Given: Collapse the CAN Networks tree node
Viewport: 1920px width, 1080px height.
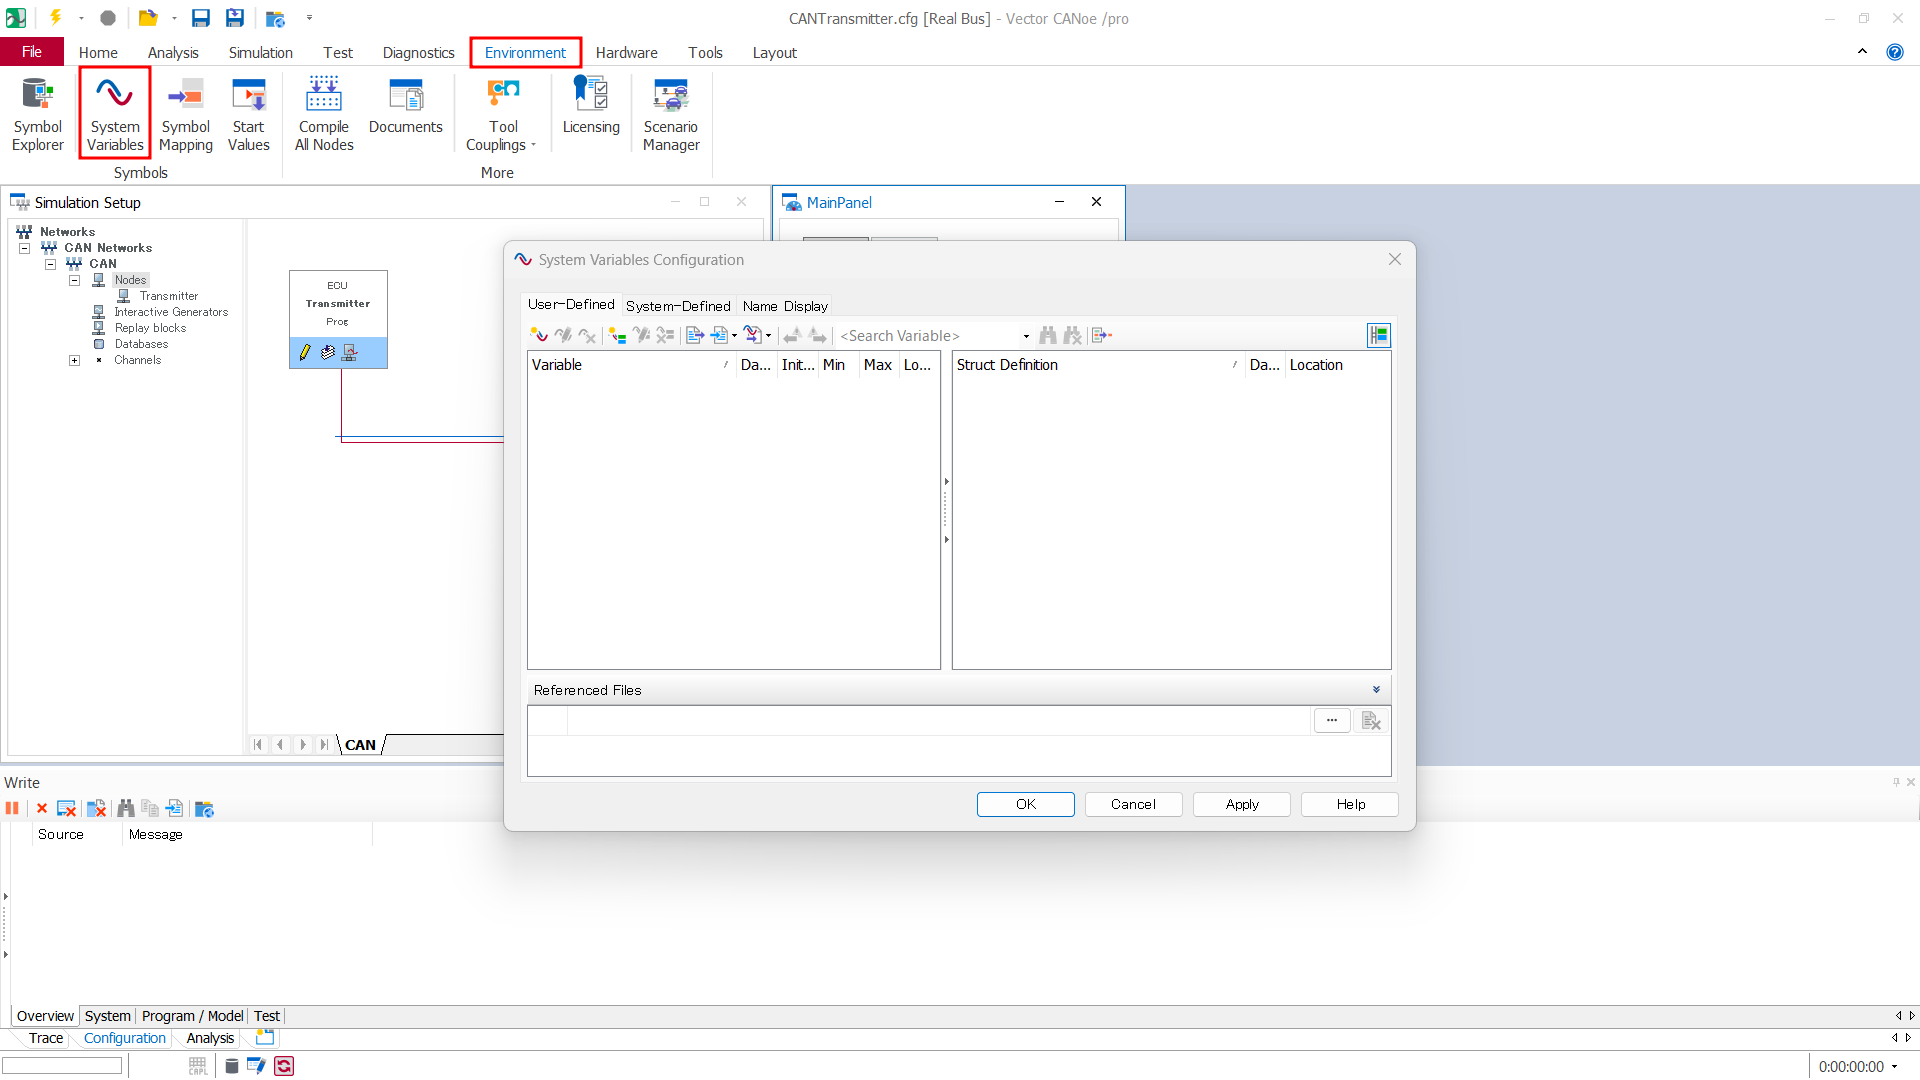Looking at the screenshot, I should pyautogui.click(x=24, y=248).
